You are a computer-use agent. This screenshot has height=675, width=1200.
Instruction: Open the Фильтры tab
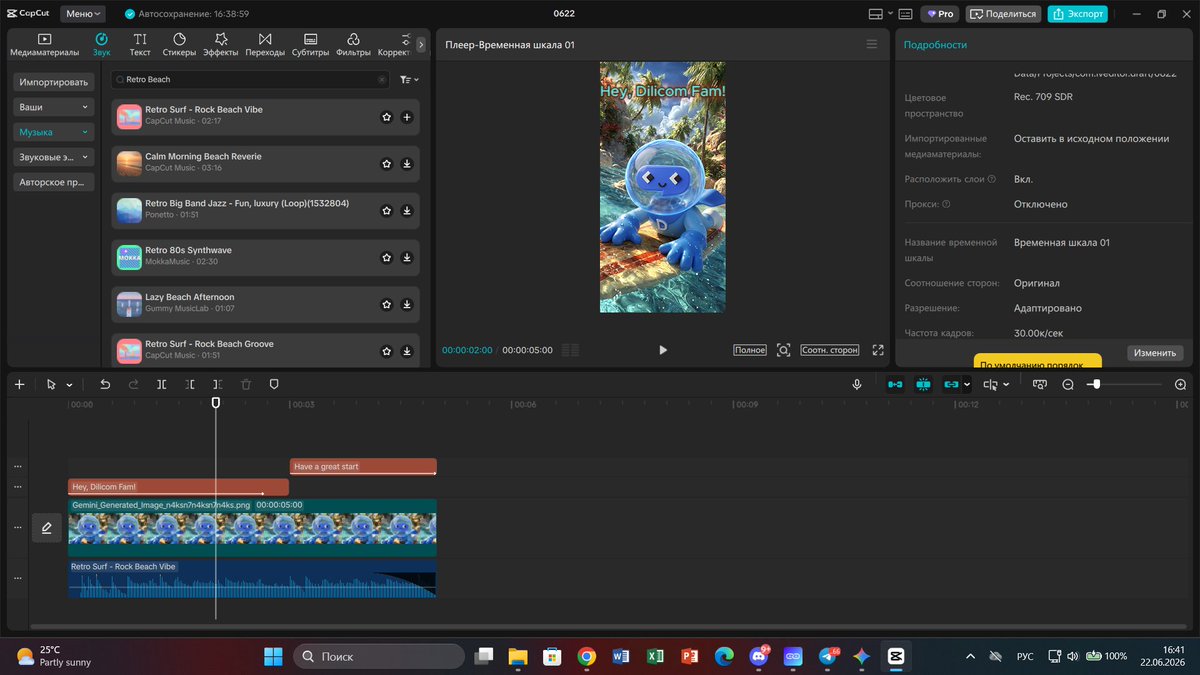pyautogui.click(x=353, y=44)
